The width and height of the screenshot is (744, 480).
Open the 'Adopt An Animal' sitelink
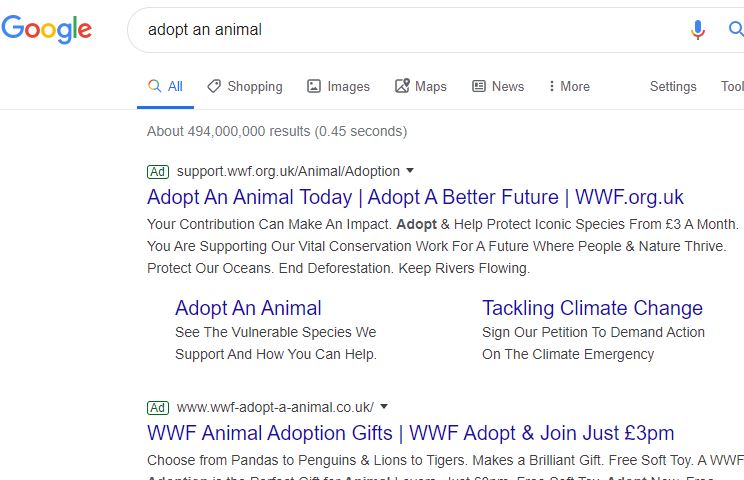(248, 308)
